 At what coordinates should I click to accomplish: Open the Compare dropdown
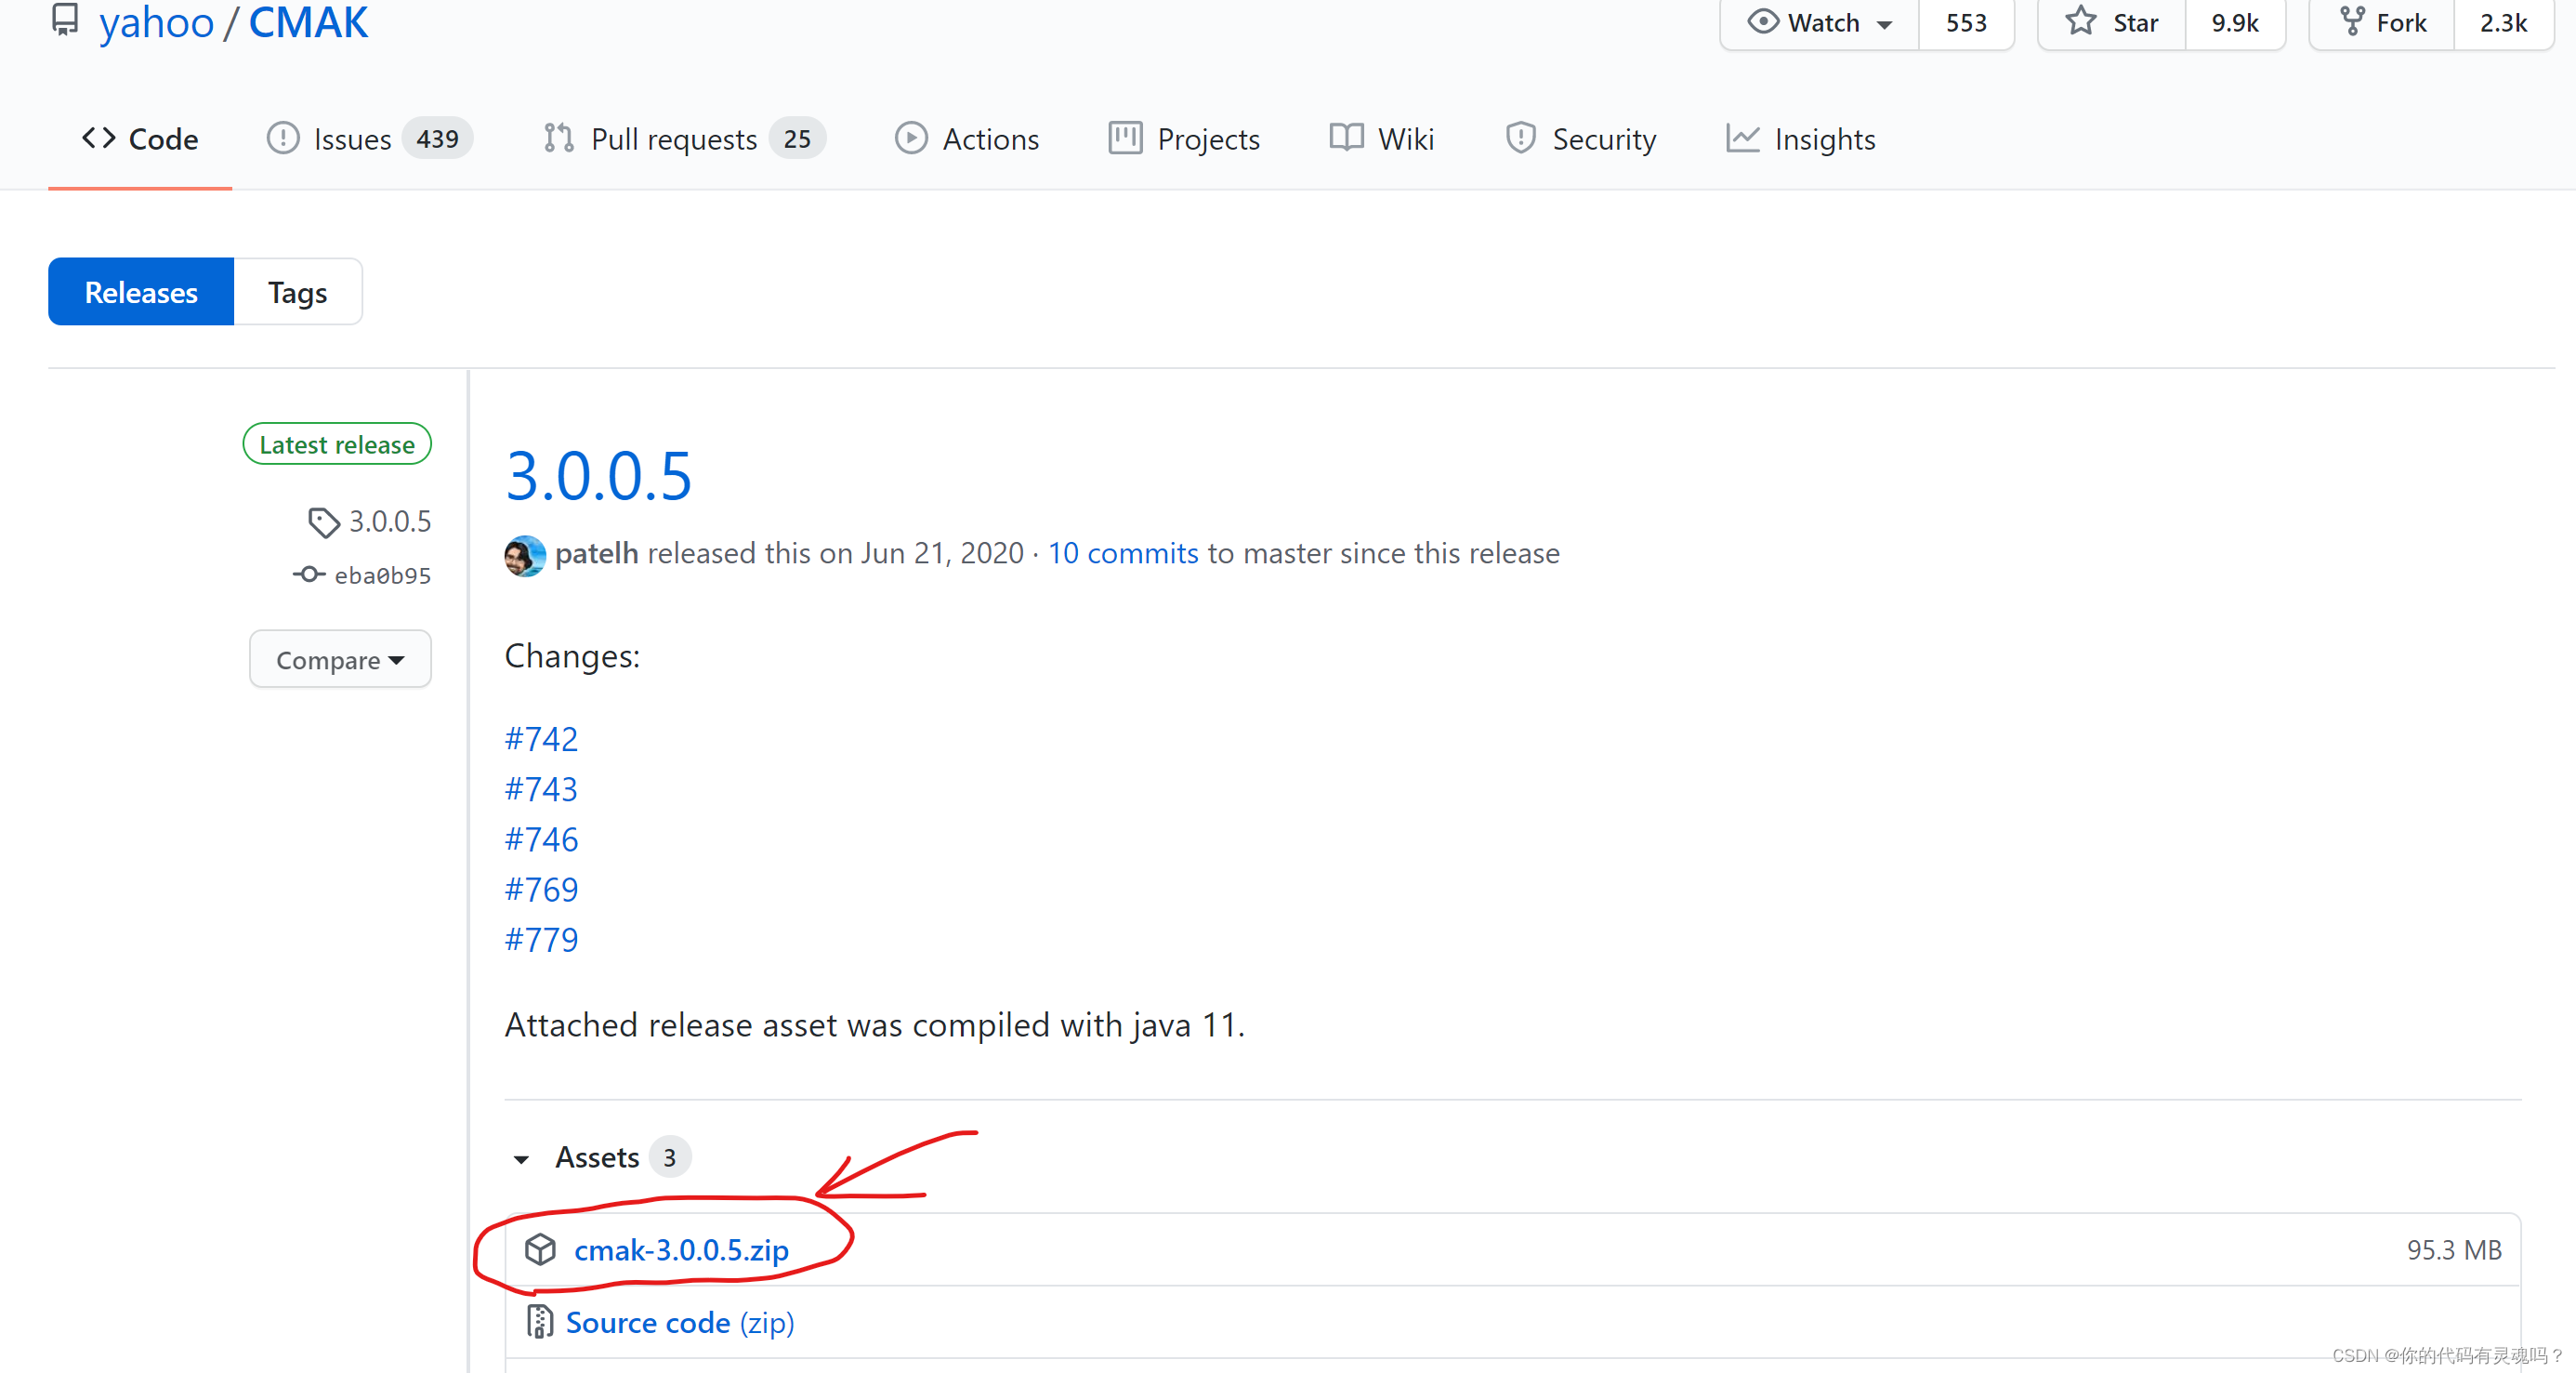[340, 659]
